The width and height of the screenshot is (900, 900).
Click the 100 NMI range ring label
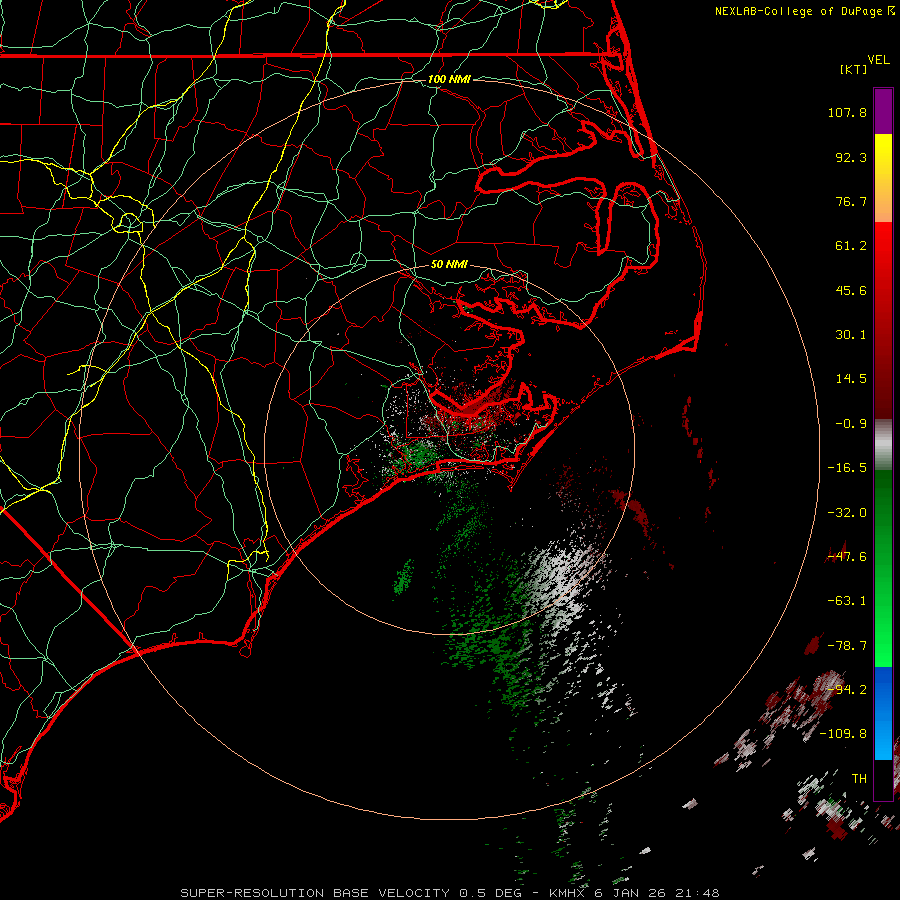[x=449, y=79]
